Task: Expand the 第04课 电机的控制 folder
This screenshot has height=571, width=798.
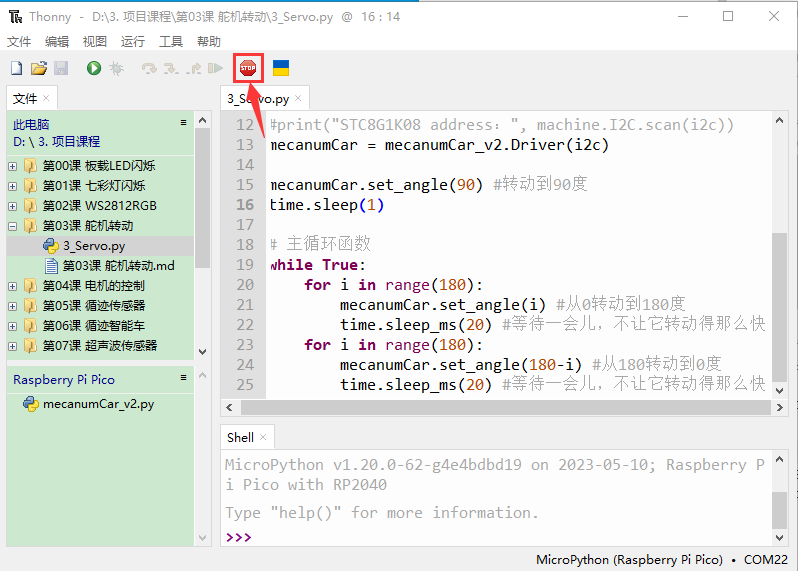Action: pos(13,286)
